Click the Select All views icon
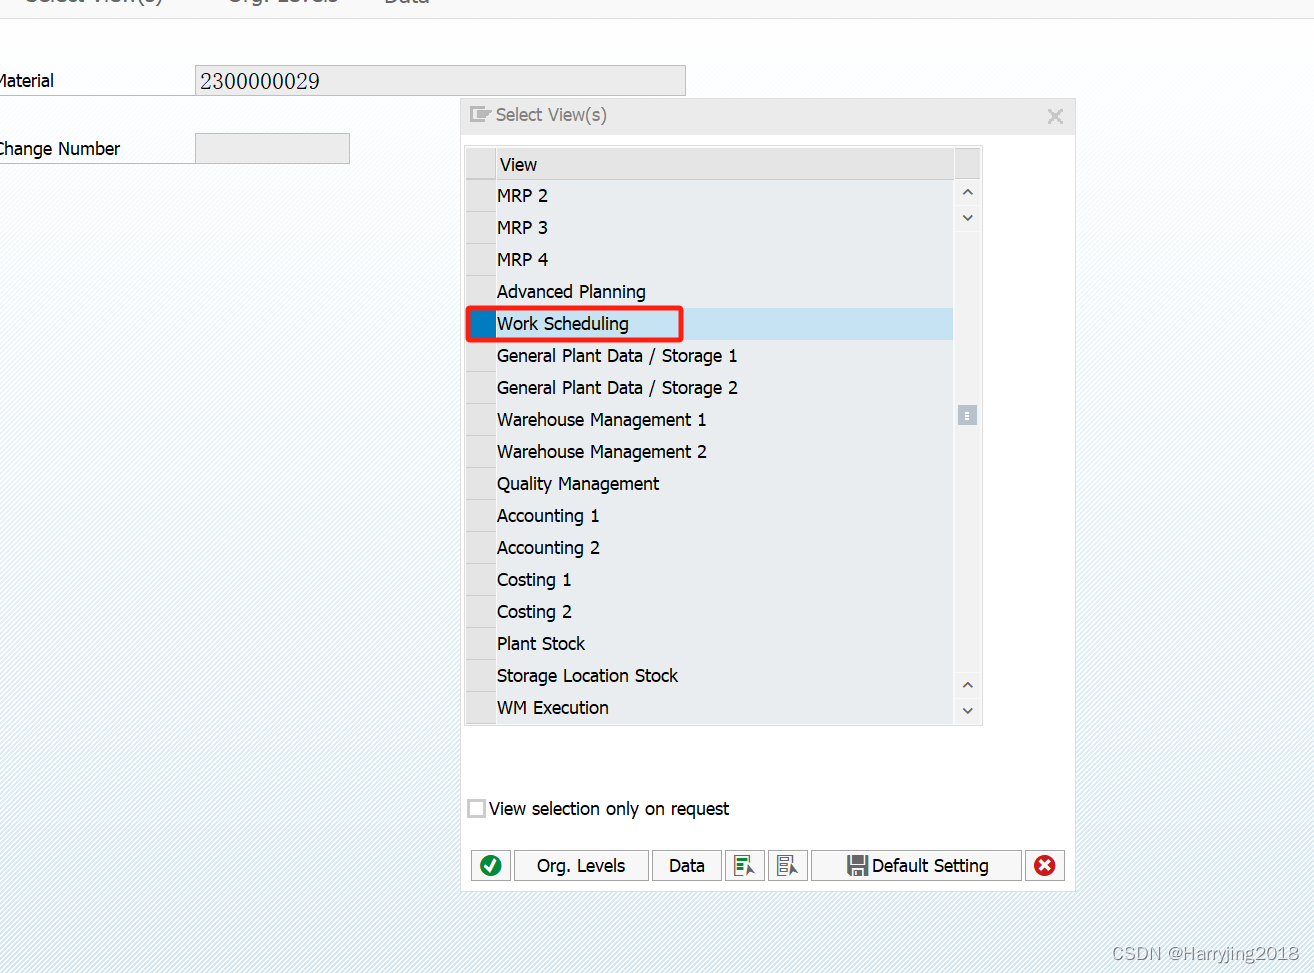This screenshot has width=1314, height=973. 744,865
